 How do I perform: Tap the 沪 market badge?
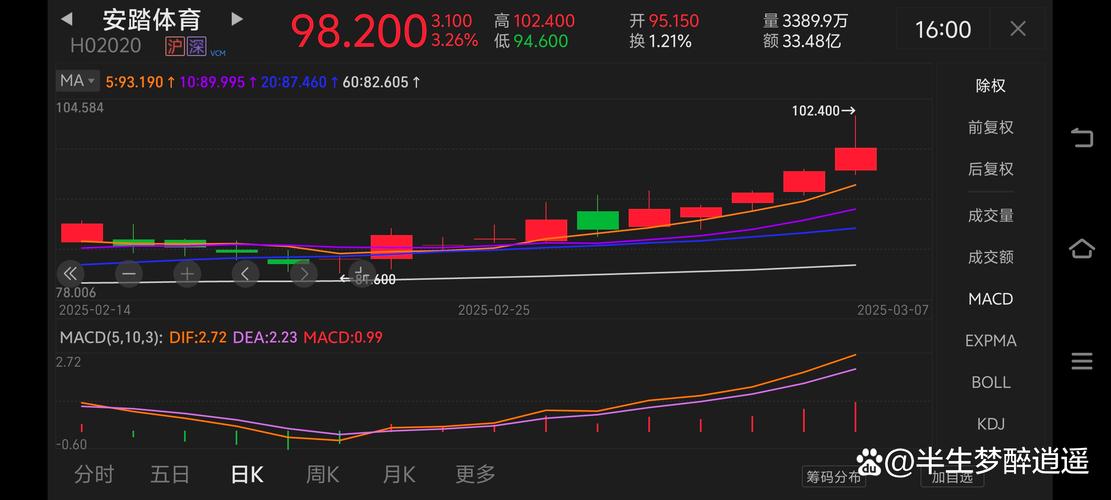point(175,47)
